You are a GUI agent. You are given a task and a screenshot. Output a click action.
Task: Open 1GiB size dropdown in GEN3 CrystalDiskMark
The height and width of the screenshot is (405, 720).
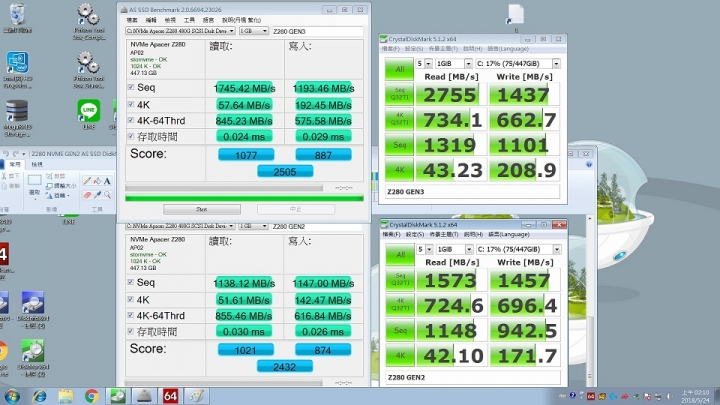454,63
